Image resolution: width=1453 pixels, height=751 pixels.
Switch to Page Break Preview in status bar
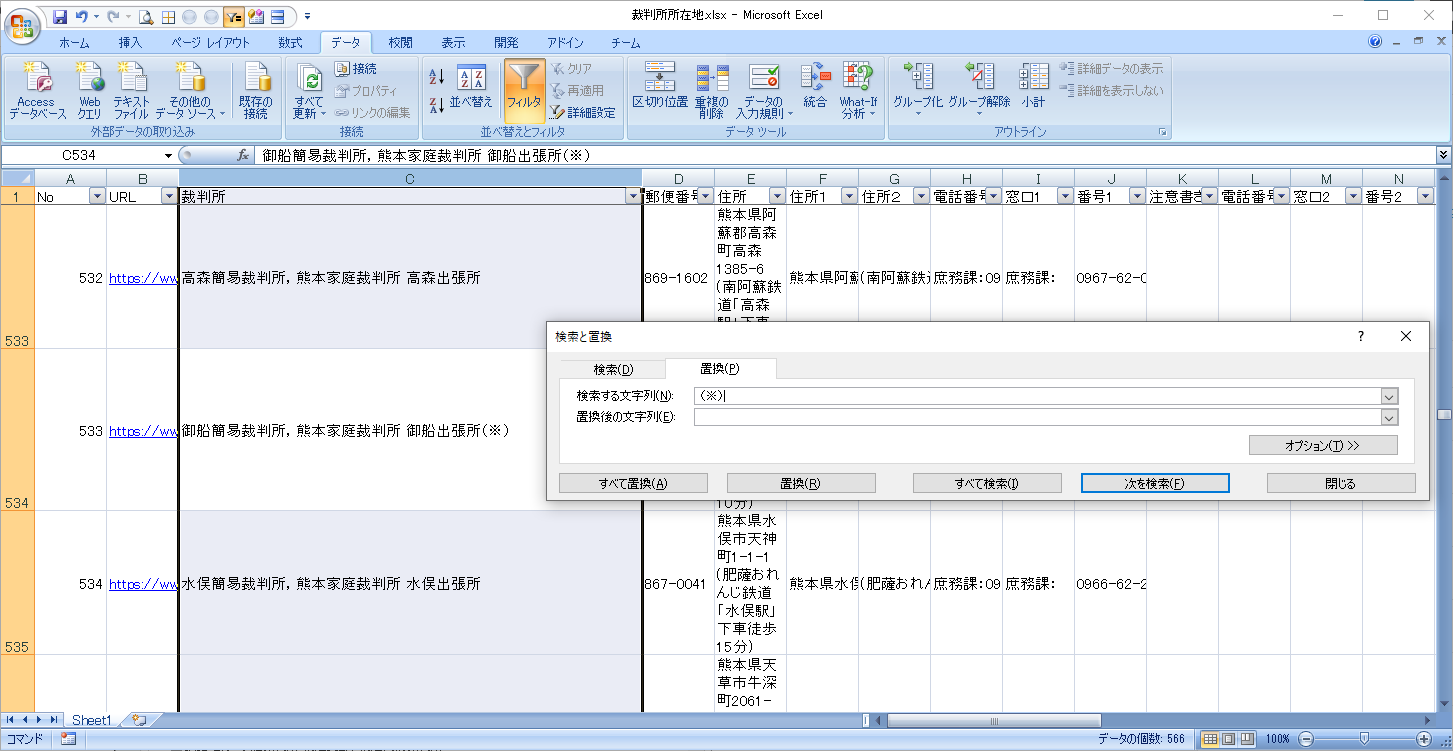(1246, 739)
